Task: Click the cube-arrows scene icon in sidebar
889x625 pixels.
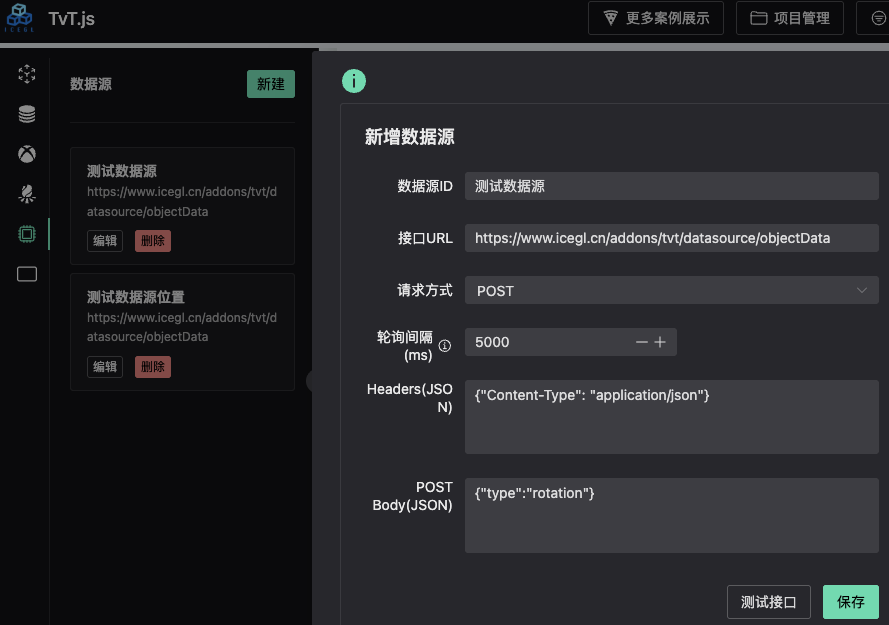Action: pos(27,74)
